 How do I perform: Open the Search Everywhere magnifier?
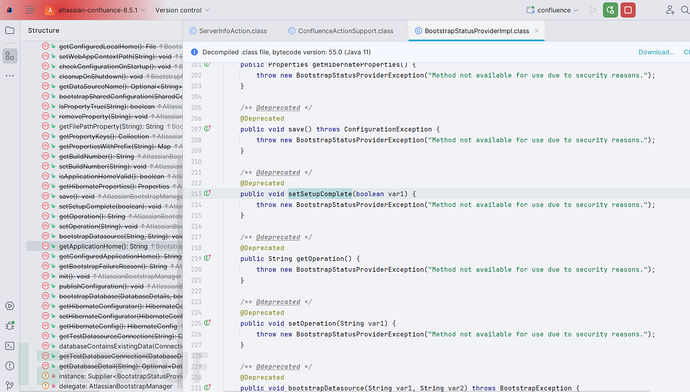pyautogui.click(x=685, y=10)
